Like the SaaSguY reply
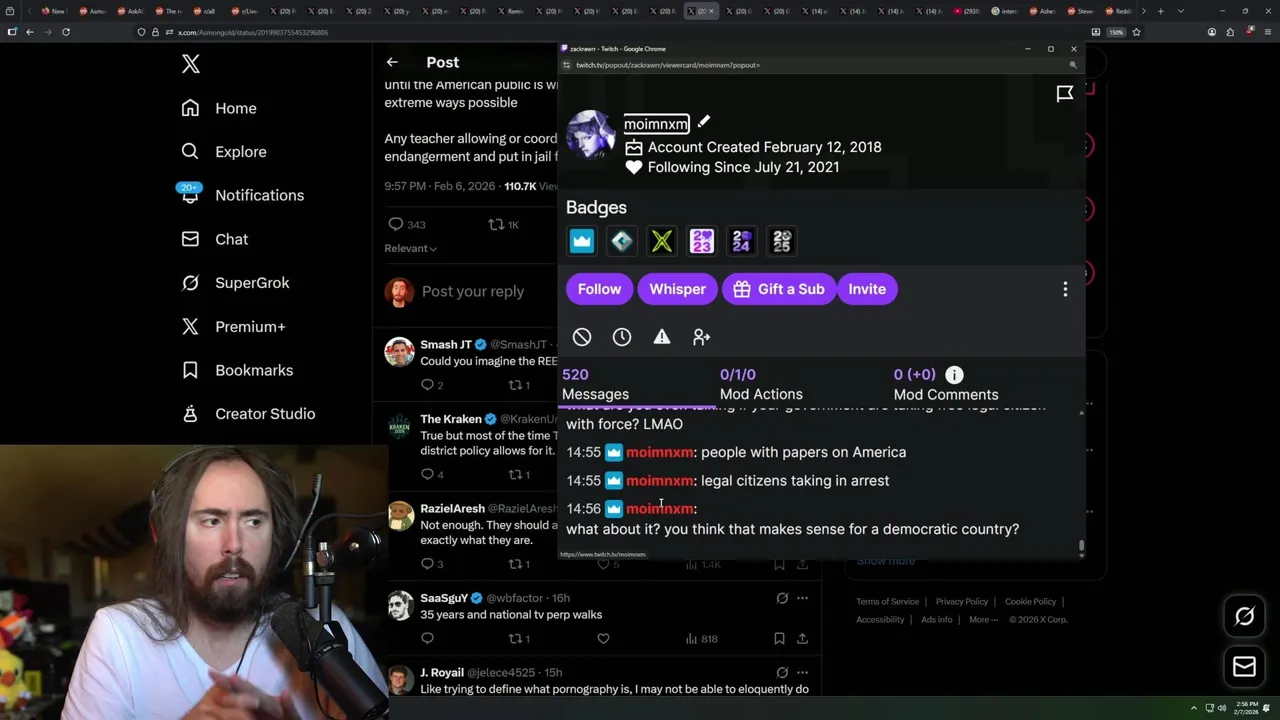Screen dimensions: 1280x720 (603, 638)
